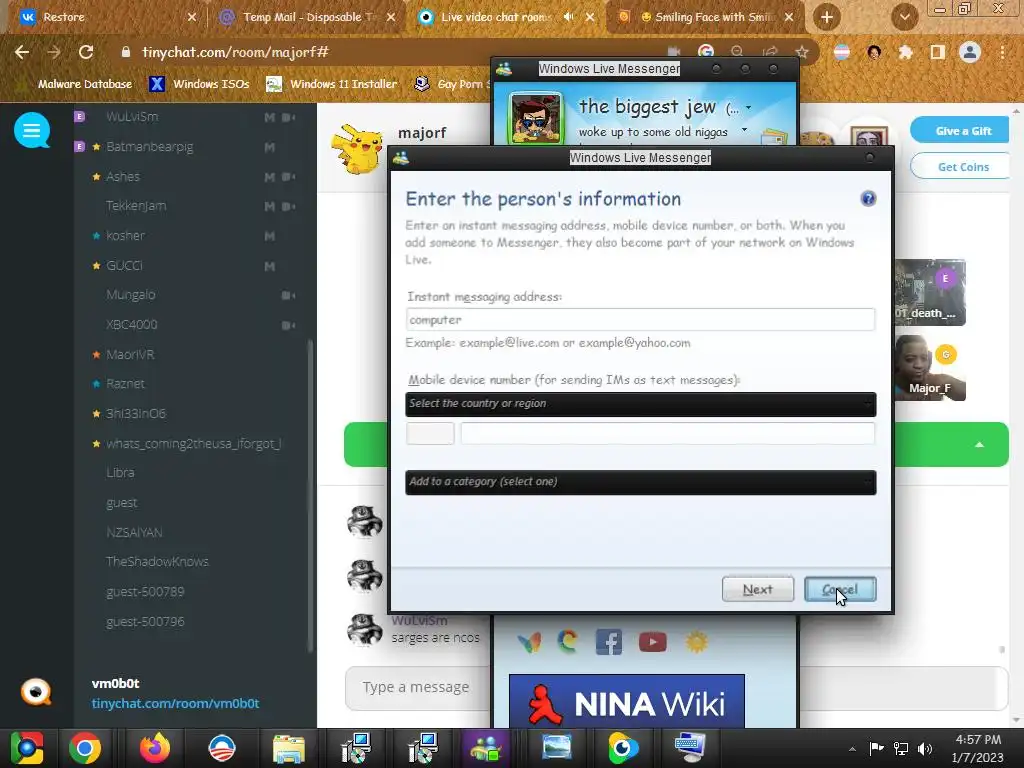
Task: Toggle mute on the Live video chat tab
Action: coord(568,17)
